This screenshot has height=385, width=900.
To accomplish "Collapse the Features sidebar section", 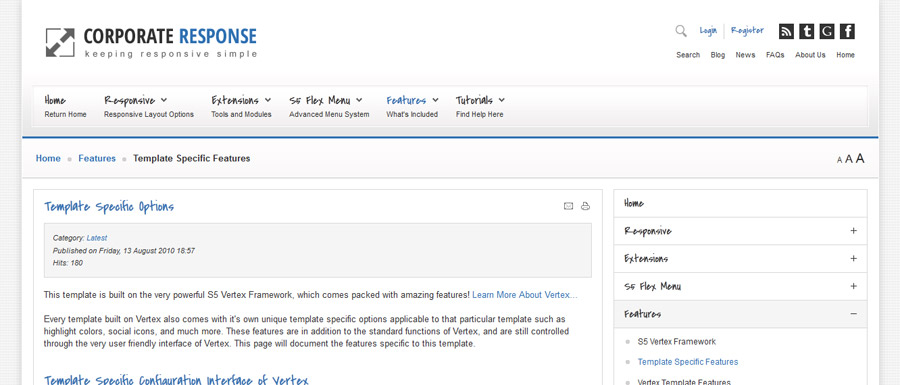I will (853, 314).
